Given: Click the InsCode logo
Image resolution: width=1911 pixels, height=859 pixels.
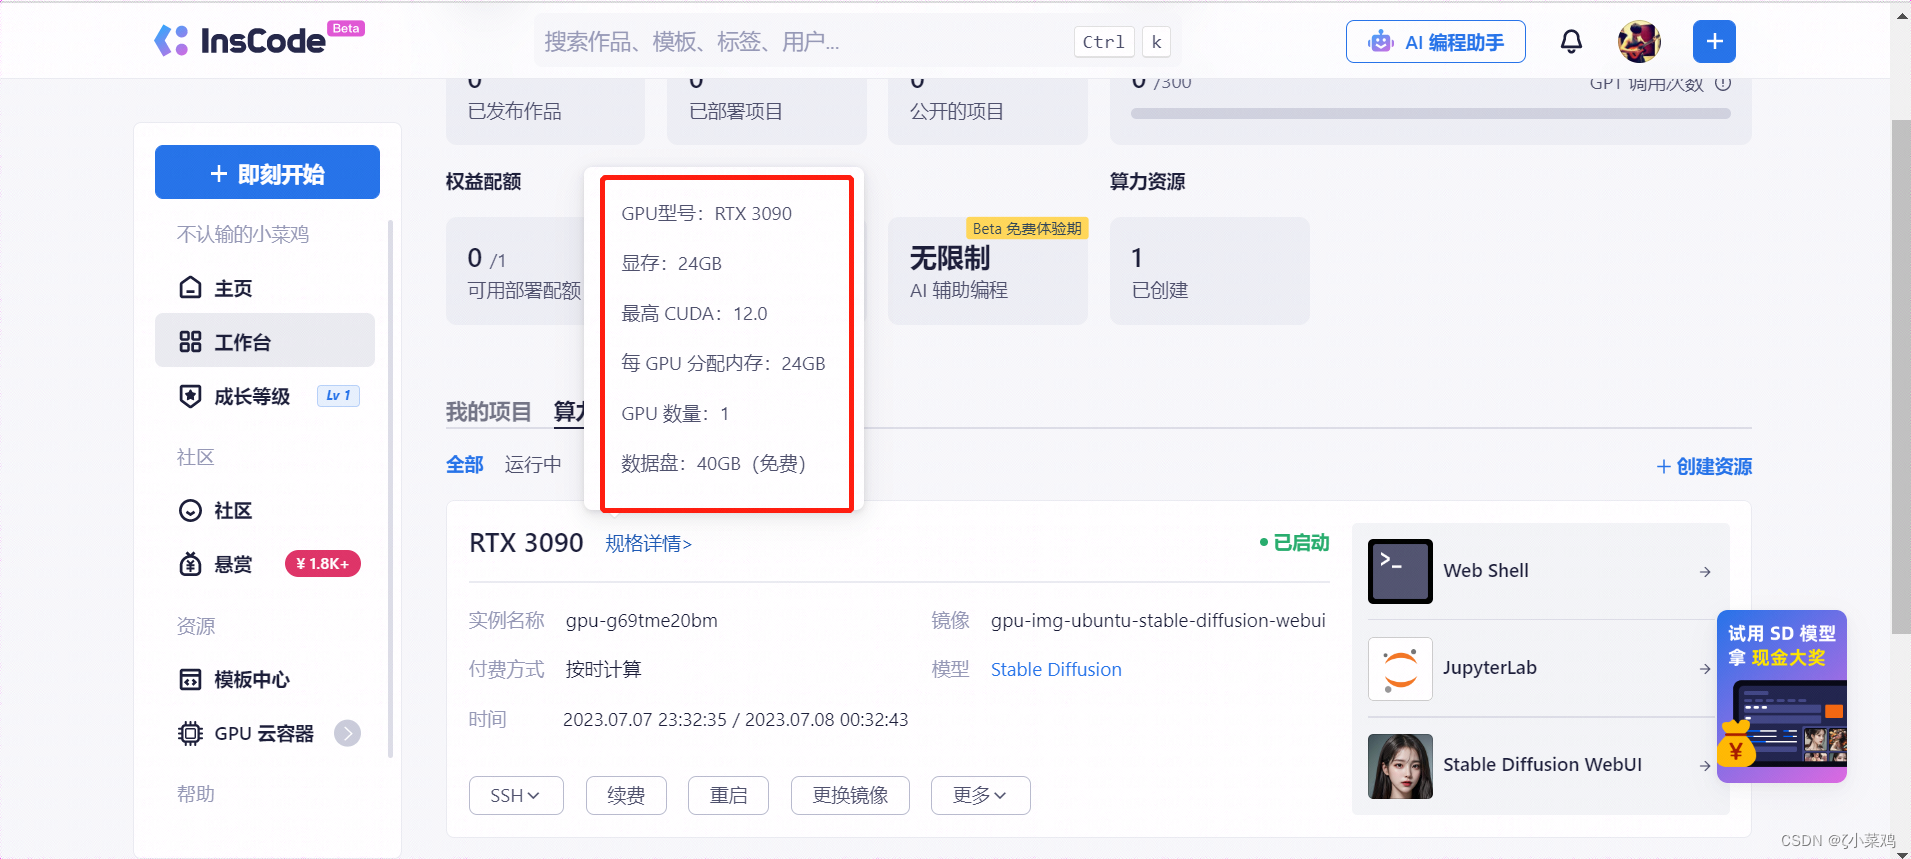Looking at the screenshot, I should (259, 40).
